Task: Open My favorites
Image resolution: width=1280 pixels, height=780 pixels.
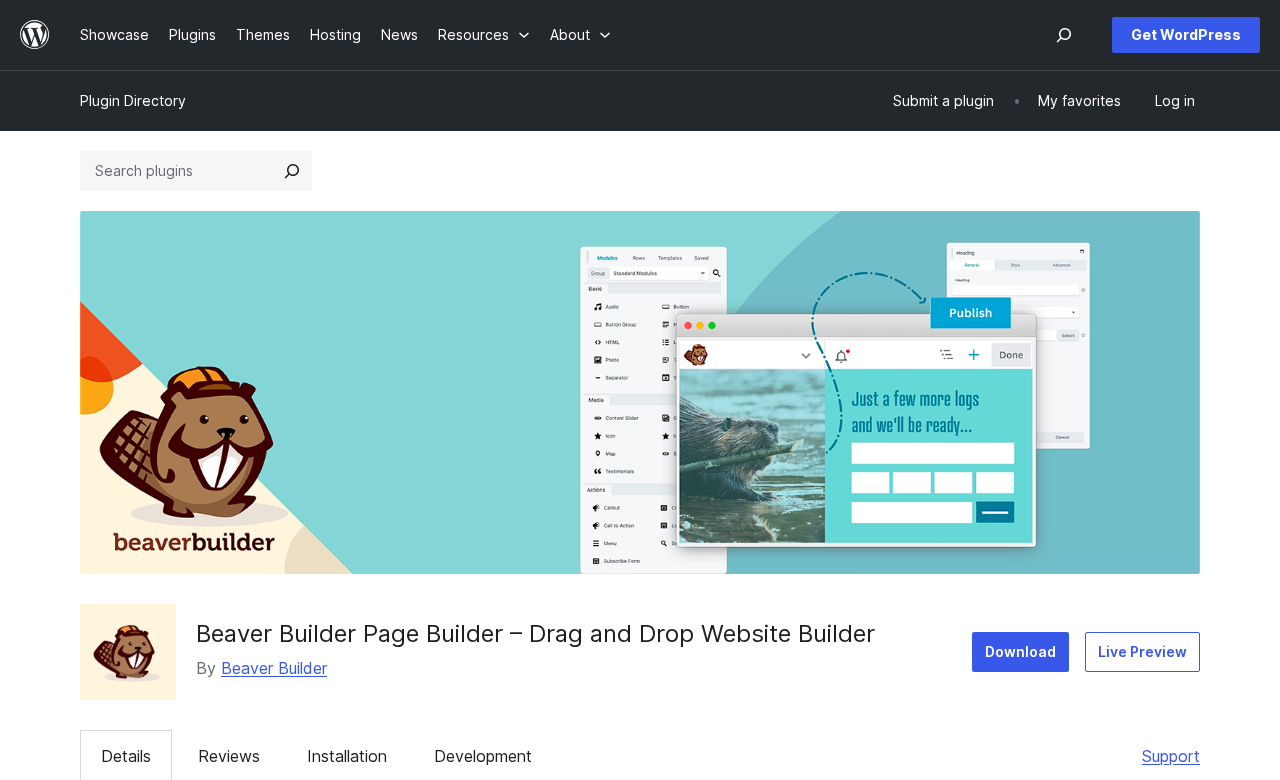Action: 1079,101
